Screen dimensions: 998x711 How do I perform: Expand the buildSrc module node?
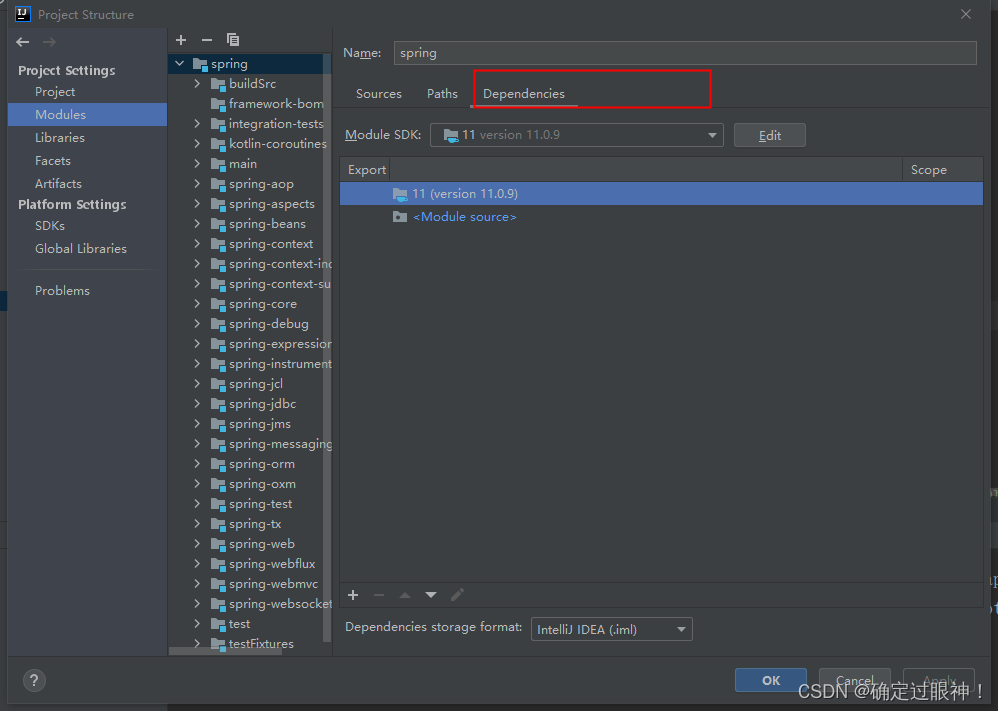click(x=197, y=84)
